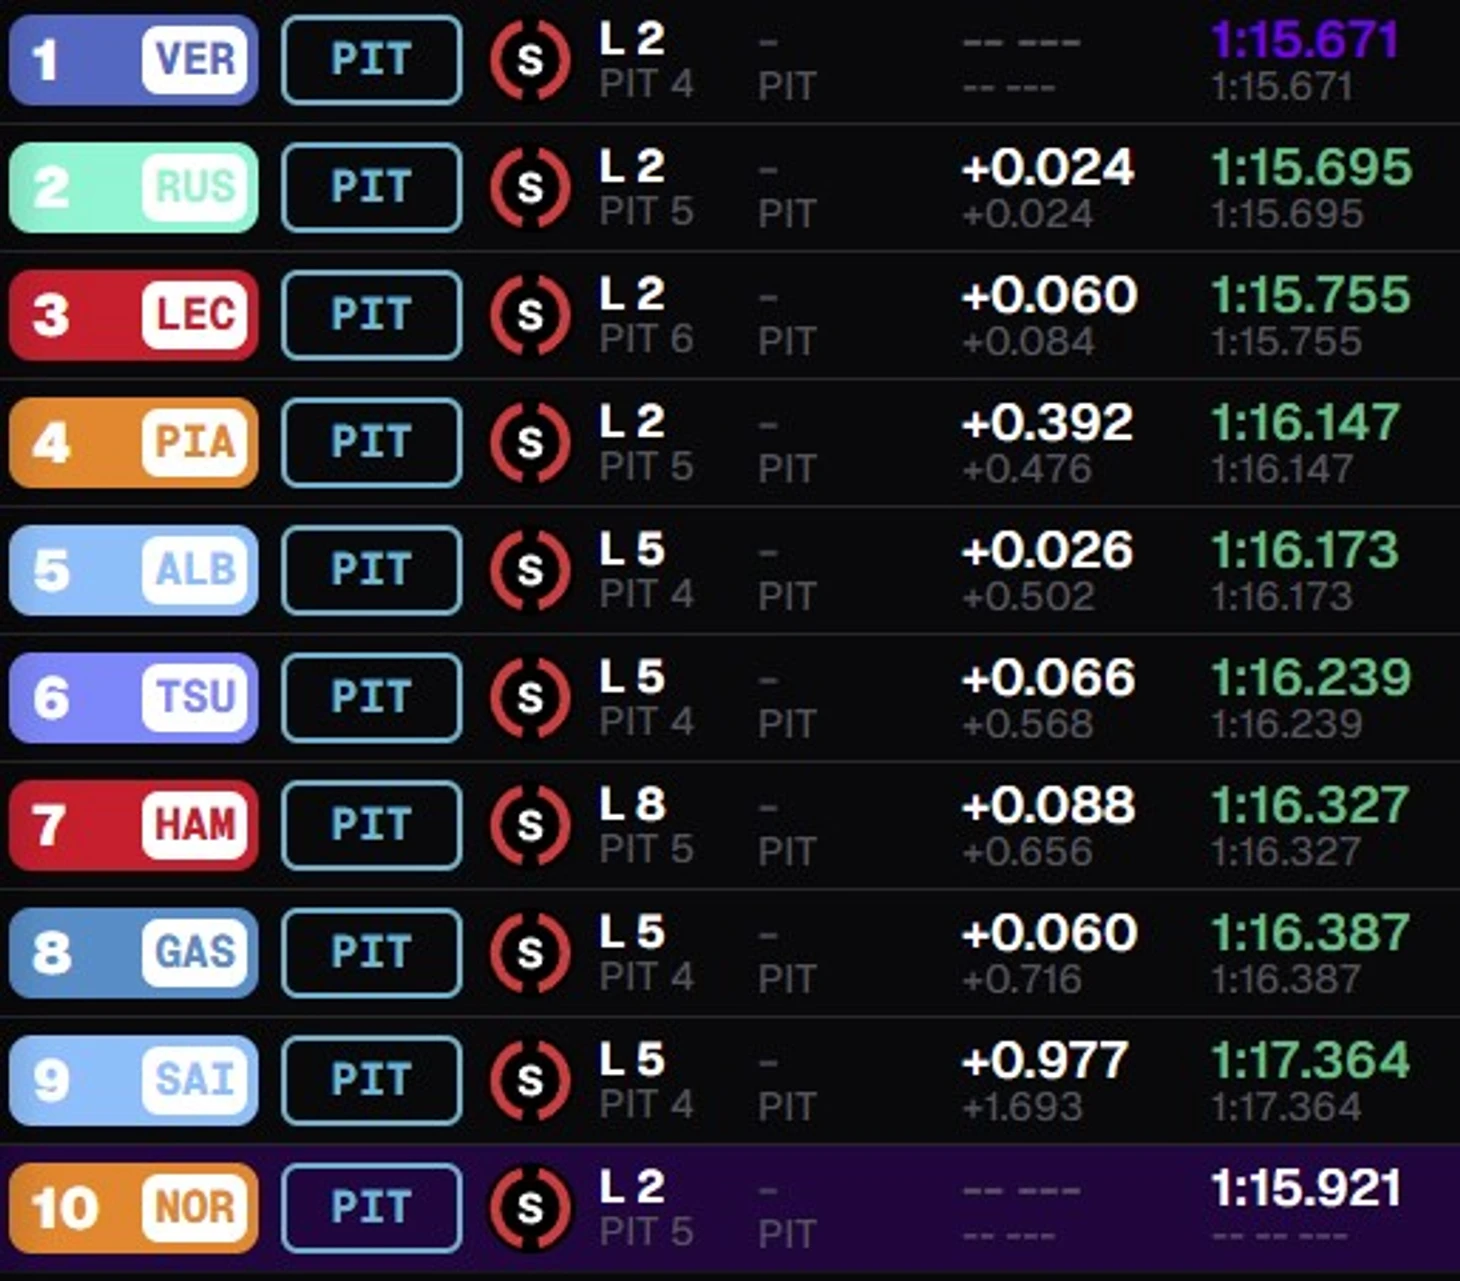
Task: Click Piastri's soft tyre icon
Action: point(530,442)
